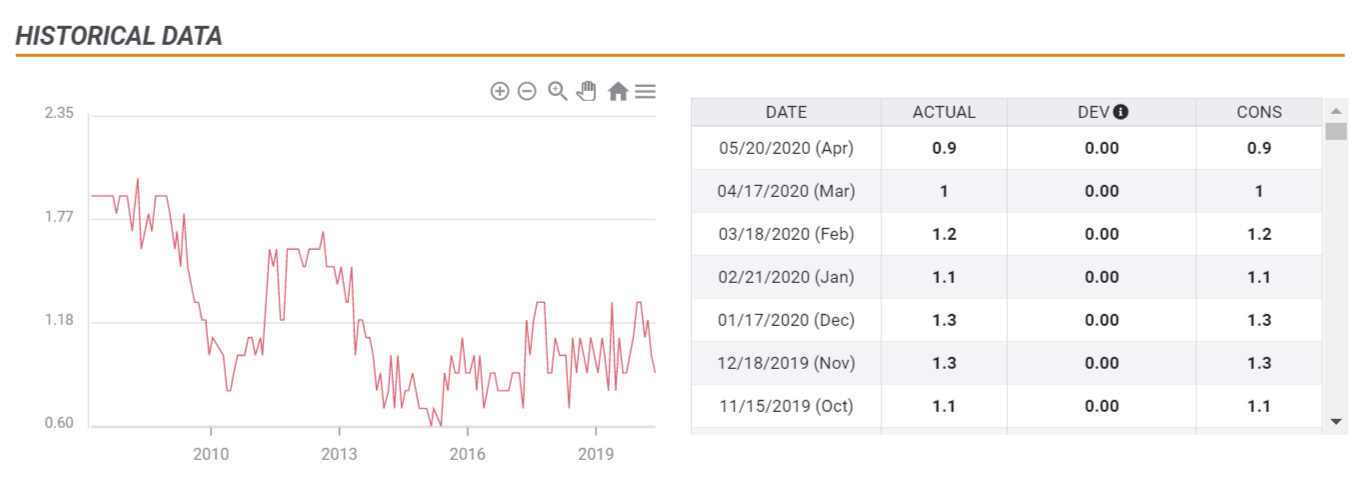The width and height of the screenshot is (1368, 491).
Task: Select the 04/17/2020 (Mar) date cell
Action: 786,191
